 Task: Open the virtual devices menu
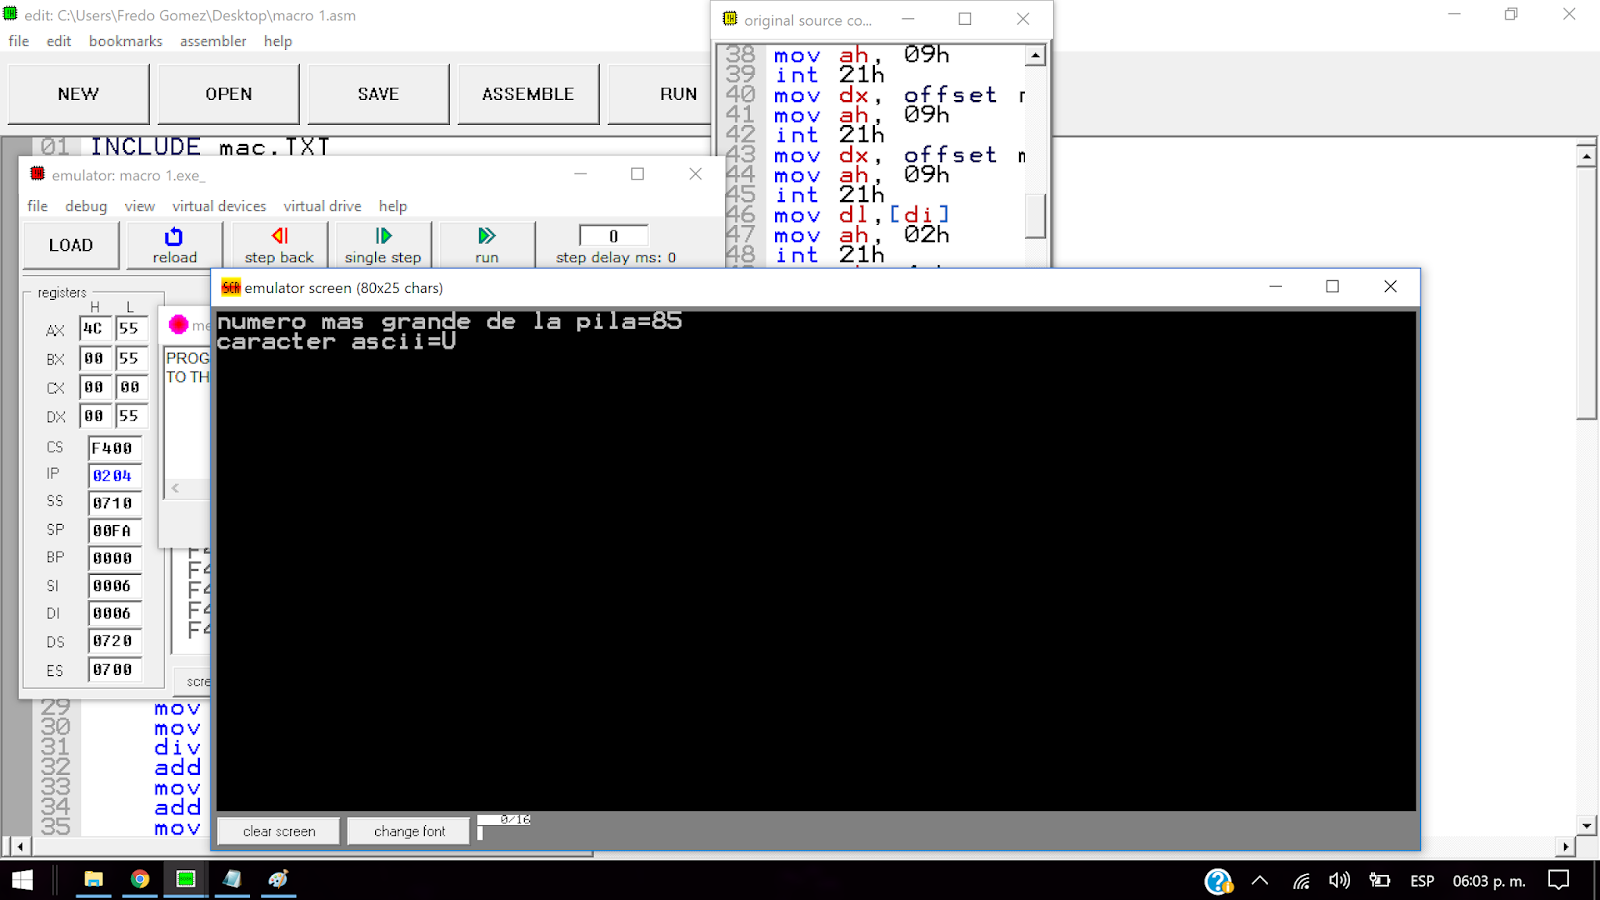[219, 206]
